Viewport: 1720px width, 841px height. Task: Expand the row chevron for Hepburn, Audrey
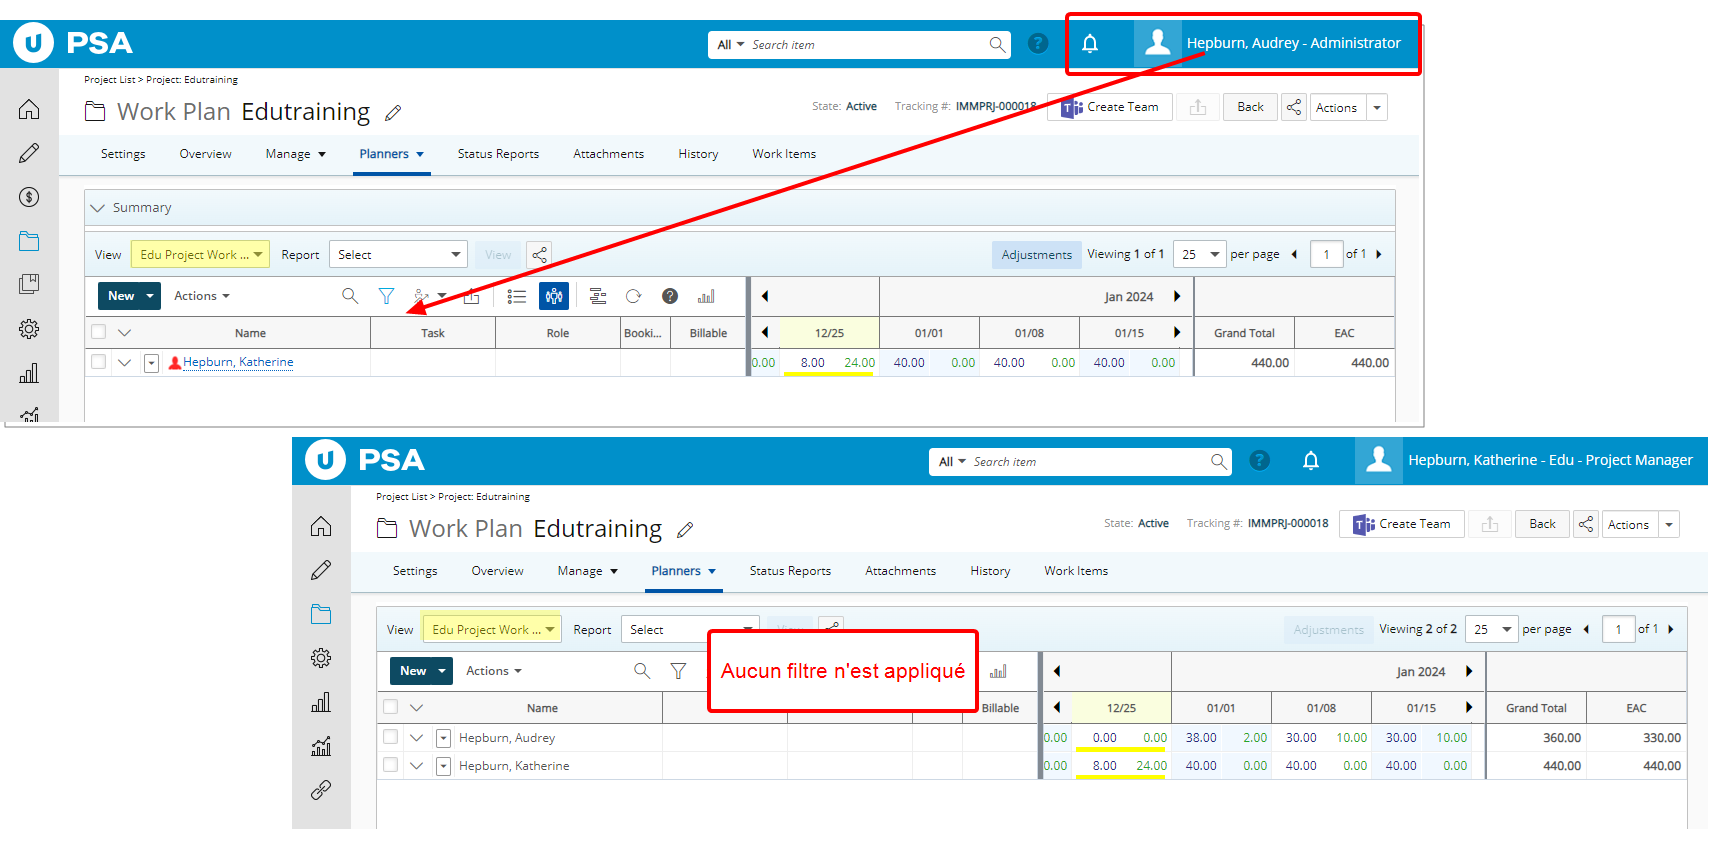[x=417, y=738]
